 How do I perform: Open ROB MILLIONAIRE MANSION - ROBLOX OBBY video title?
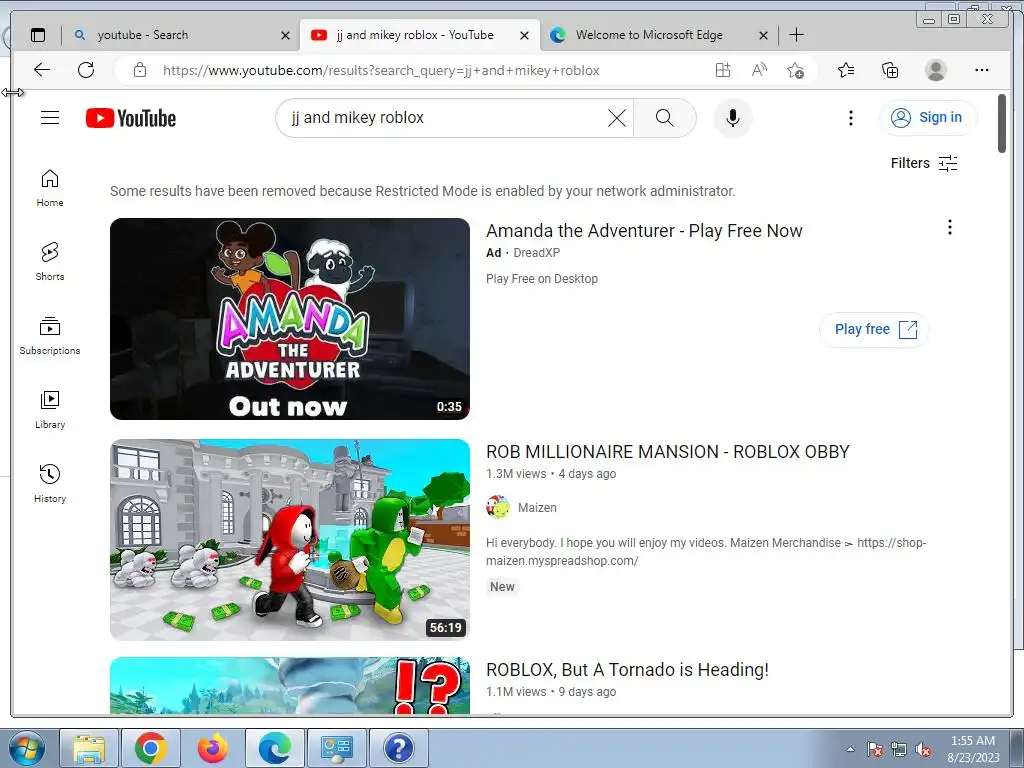pos(667,451)
